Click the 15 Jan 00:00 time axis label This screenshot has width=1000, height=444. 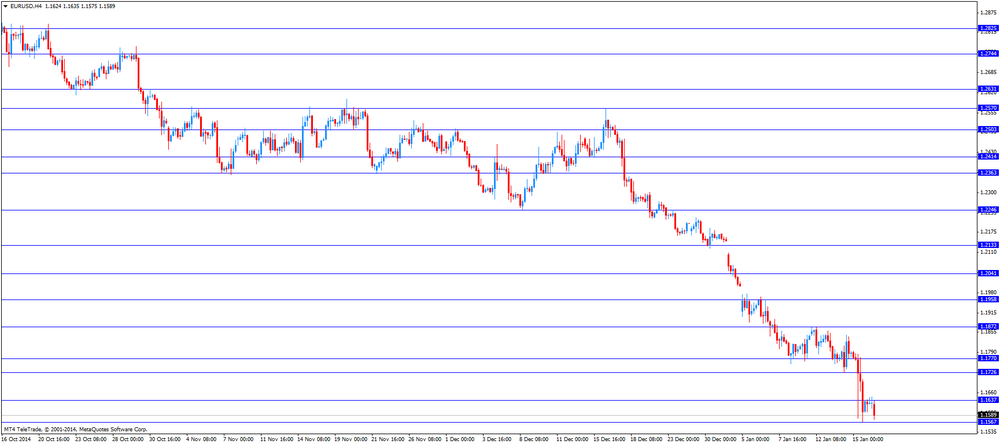pos(869,440)
